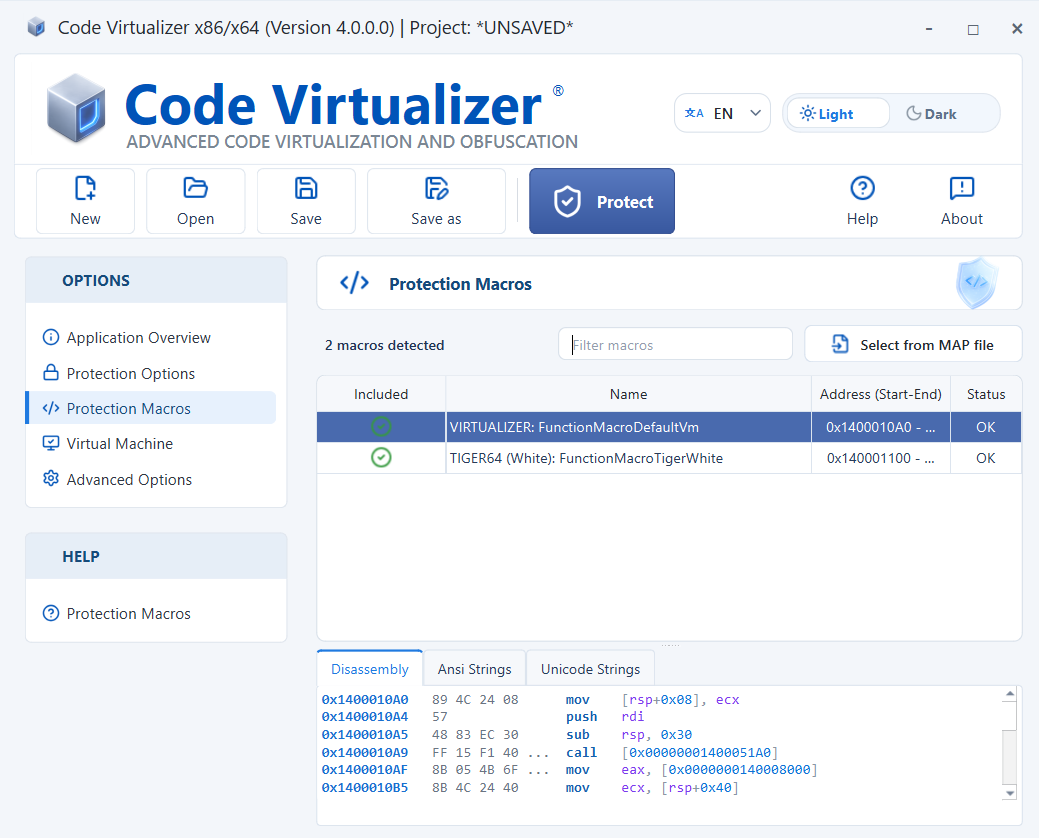Click the shield icon on the Protect button
Screen dimensions: 1039x838
pyautogui.click(x=567, y=201)
